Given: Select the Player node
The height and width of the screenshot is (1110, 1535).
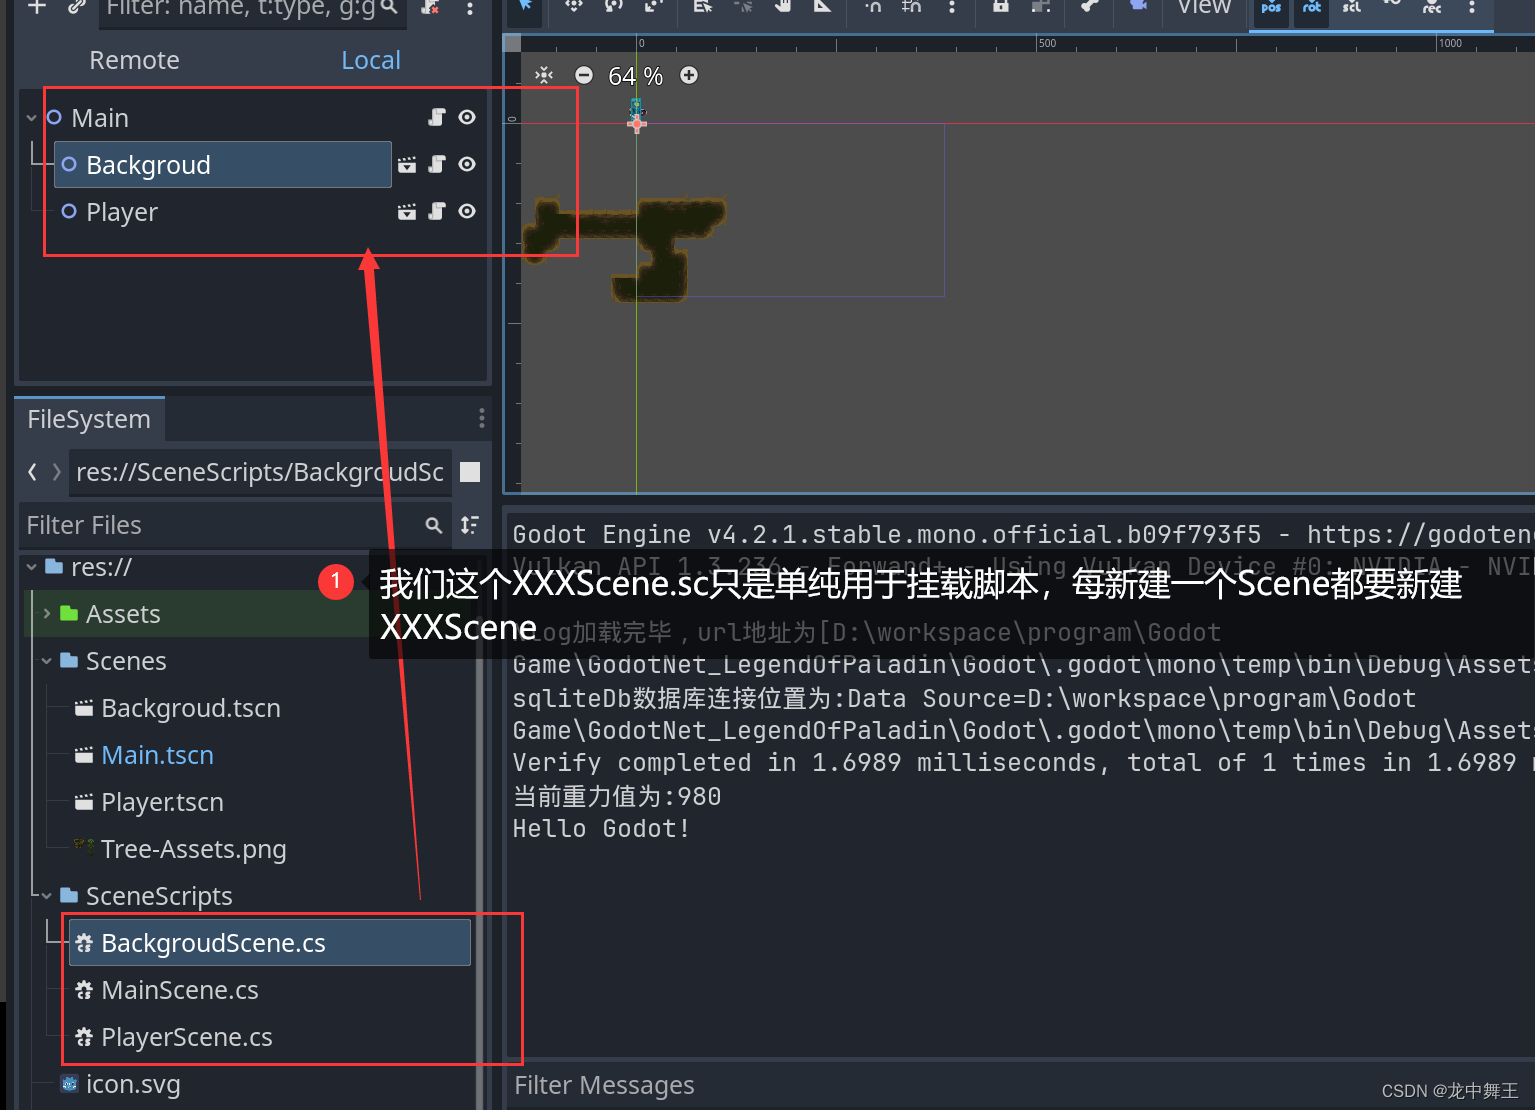Looking at the screenshot, I should [x=122, y=211].
